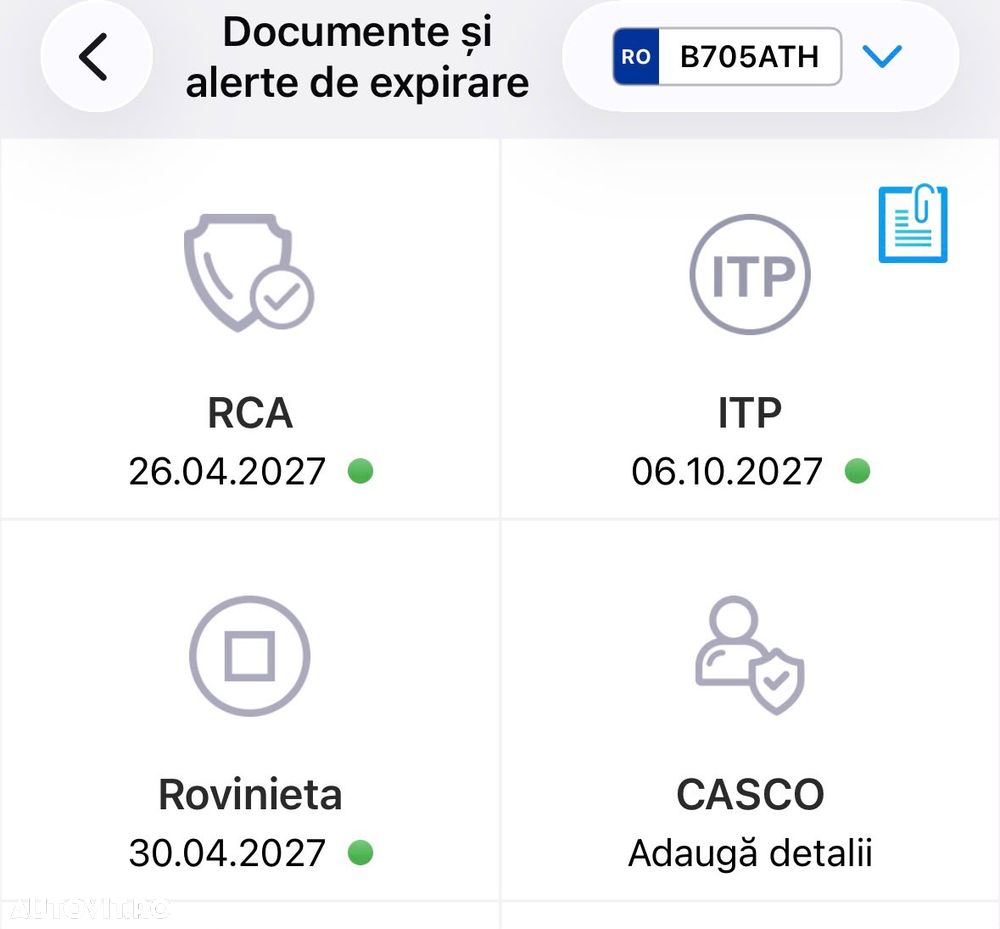The width and height of the screenshot is (1000, 929).
Task: Open the Rovinieta vignette icon
Action: coord(249,656)
